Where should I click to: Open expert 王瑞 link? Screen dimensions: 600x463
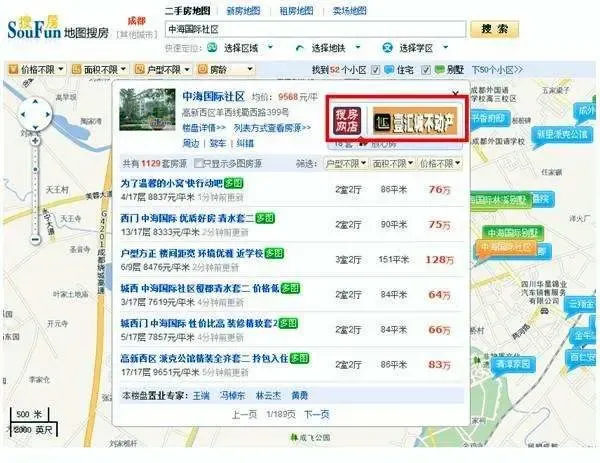(x=201, y=395)
